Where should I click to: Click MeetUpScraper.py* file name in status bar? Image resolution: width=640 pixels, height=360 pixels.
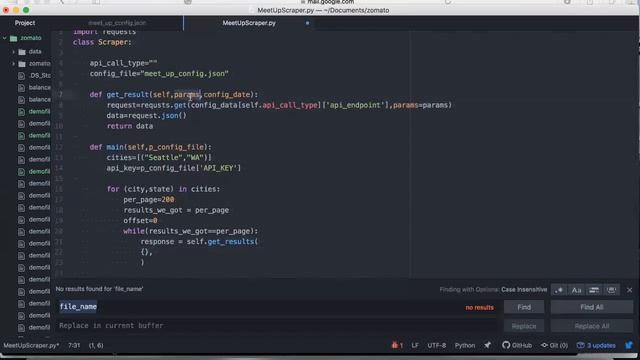pos(31,345)
